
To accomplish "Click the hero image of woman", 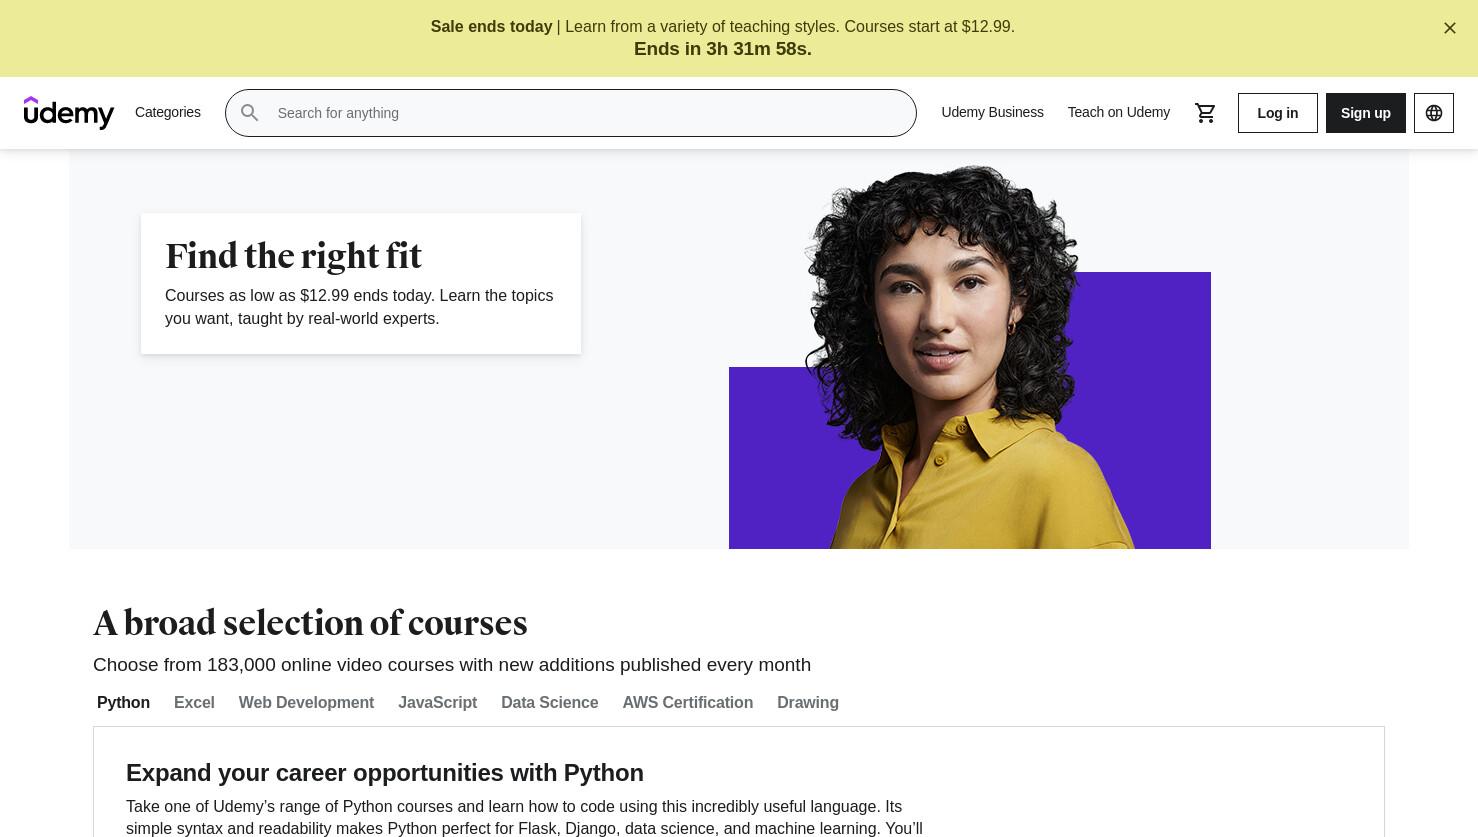I will 969,356.
